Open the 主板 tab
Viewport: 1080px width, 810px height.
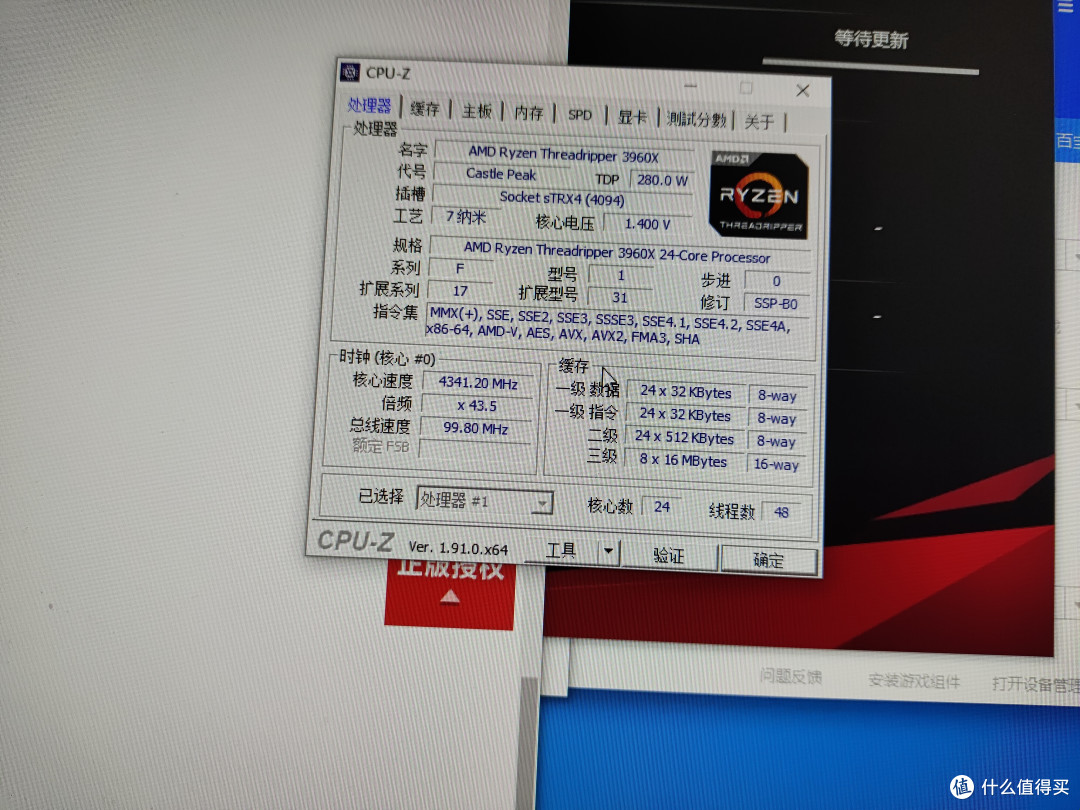[477, 111]
